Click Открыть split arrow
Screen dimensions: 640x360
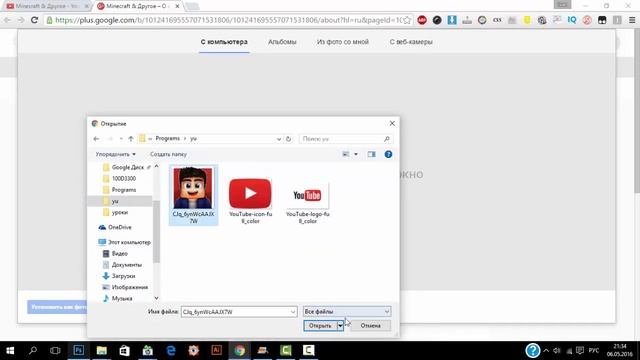(x=340, y=326)
